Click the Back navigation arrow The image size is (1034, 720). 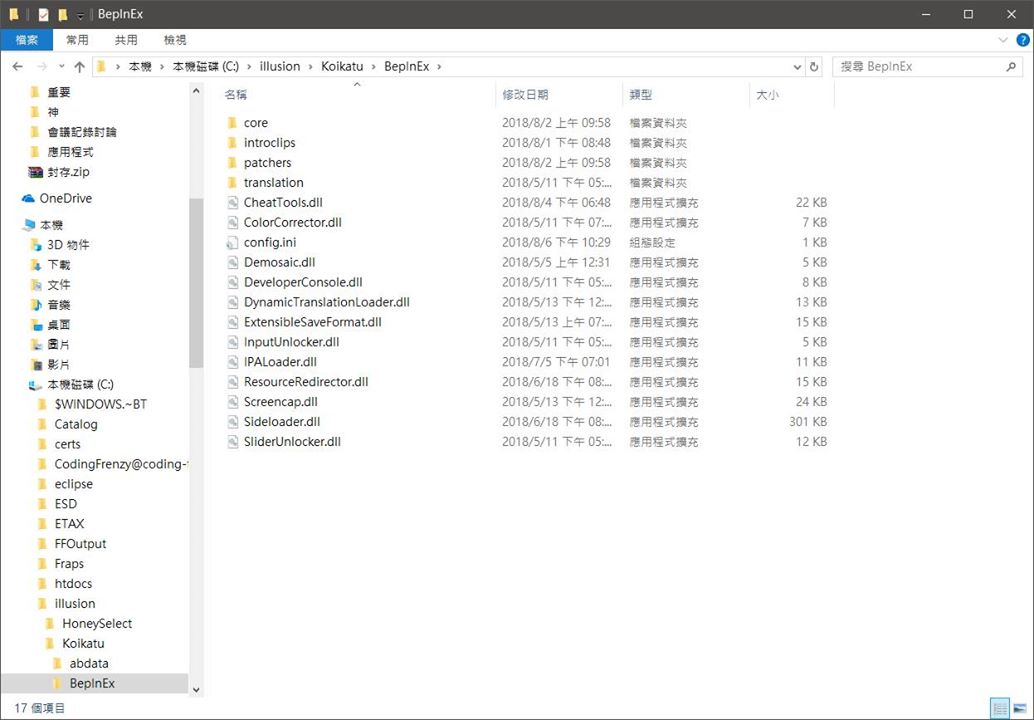tap(17, 67)
